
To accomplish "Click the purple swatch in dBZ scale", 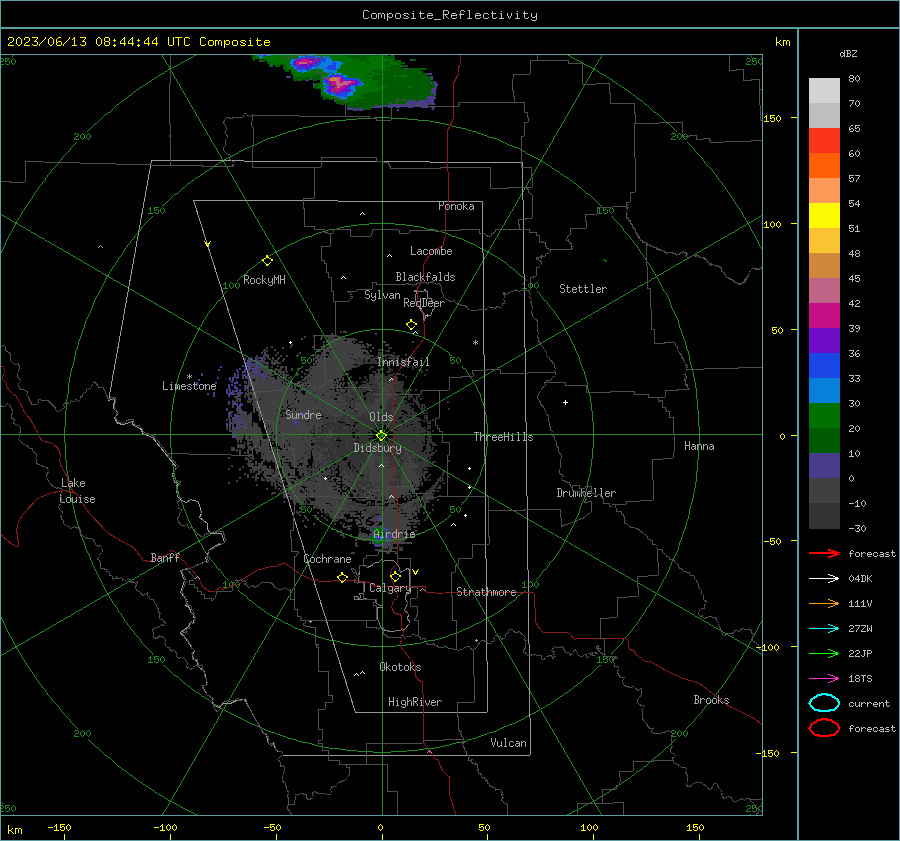I will (824, 340).
